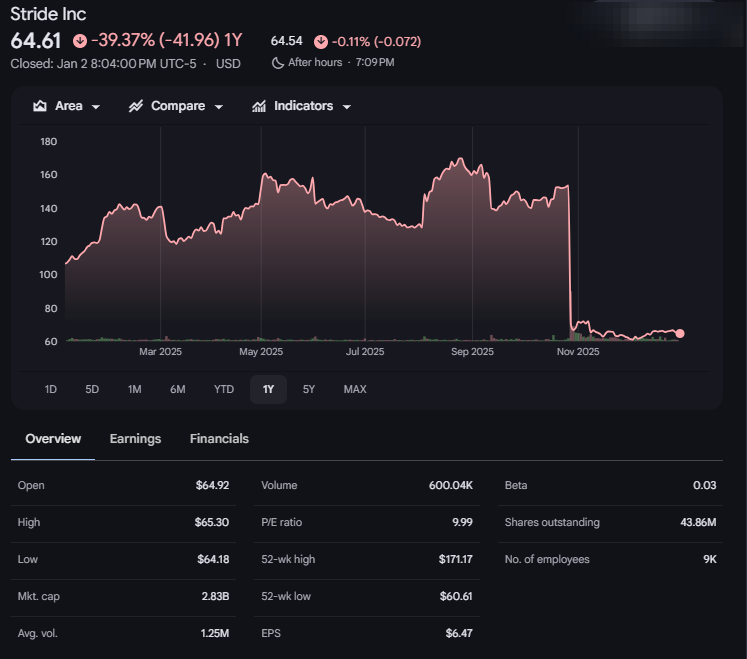Select the MAX time range
The height and width of the screenshot is (659, 747).
[x=355, y=389]
